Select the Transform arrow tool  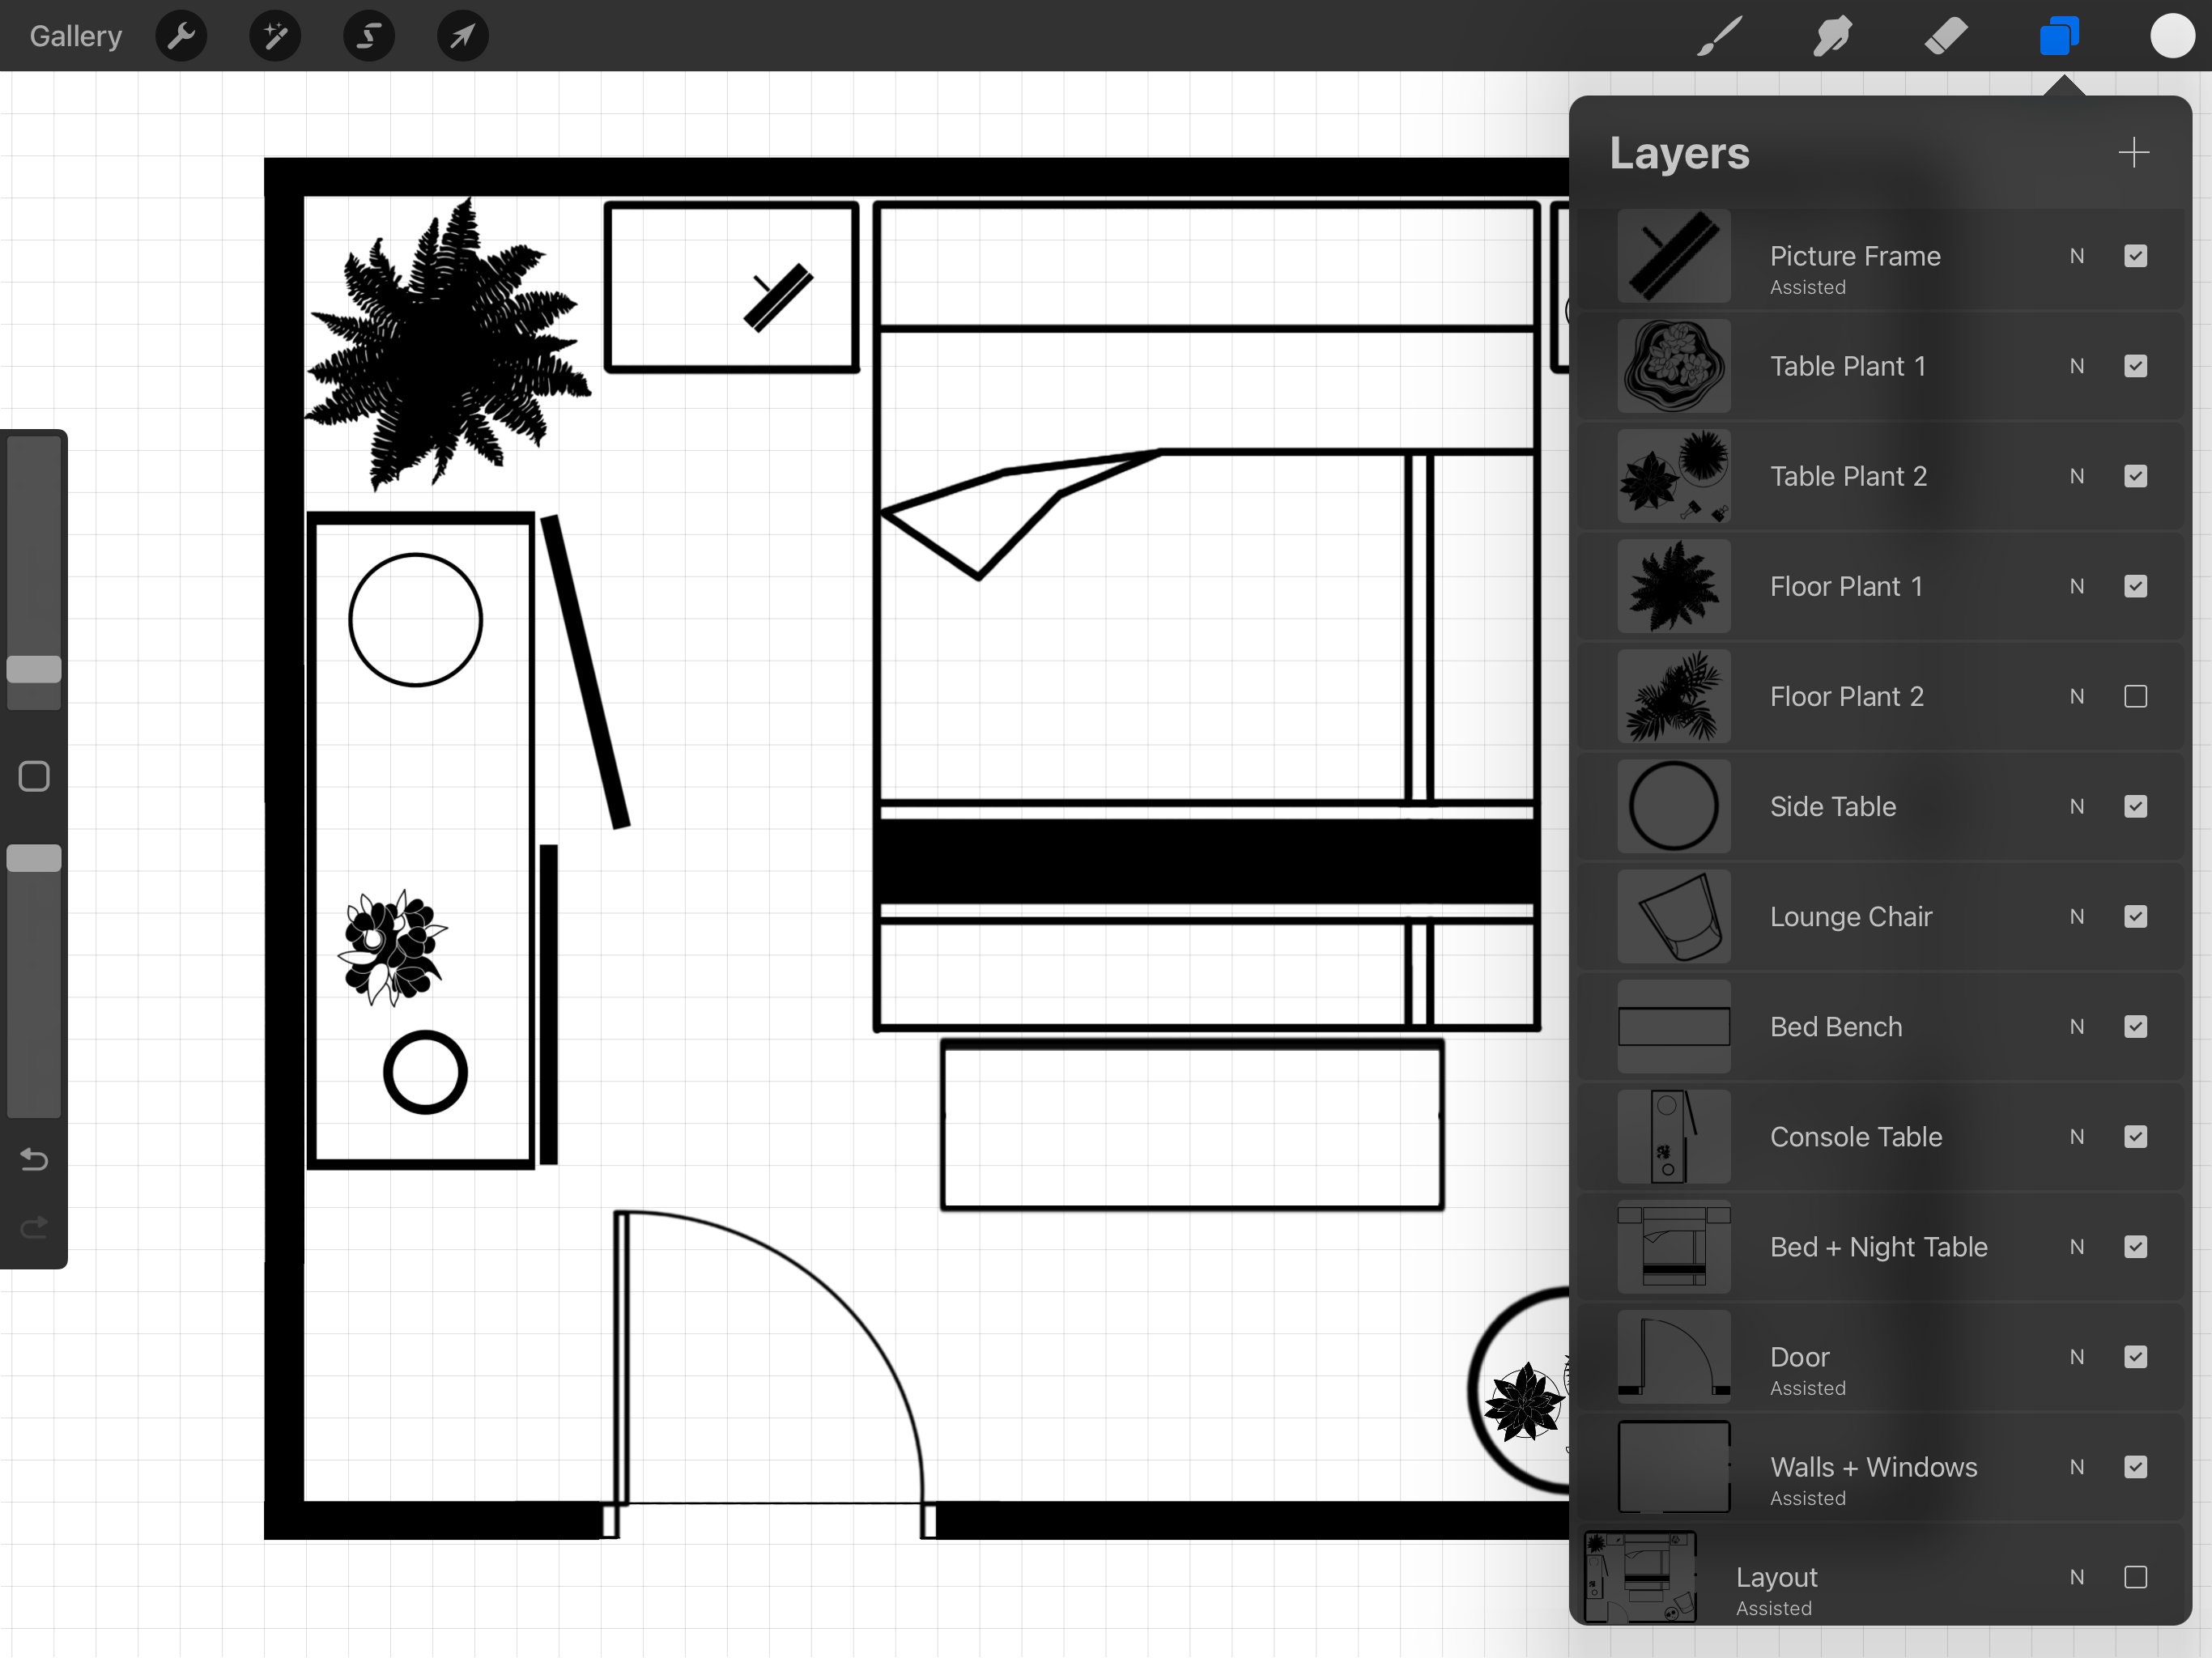[x=461, y=35]
